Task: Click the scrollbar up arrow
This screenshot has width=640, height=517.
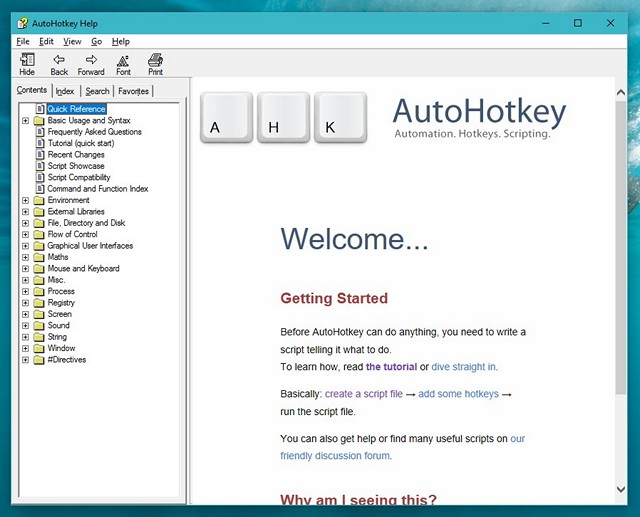Action: pyautogui.click(x=621, y=93)
